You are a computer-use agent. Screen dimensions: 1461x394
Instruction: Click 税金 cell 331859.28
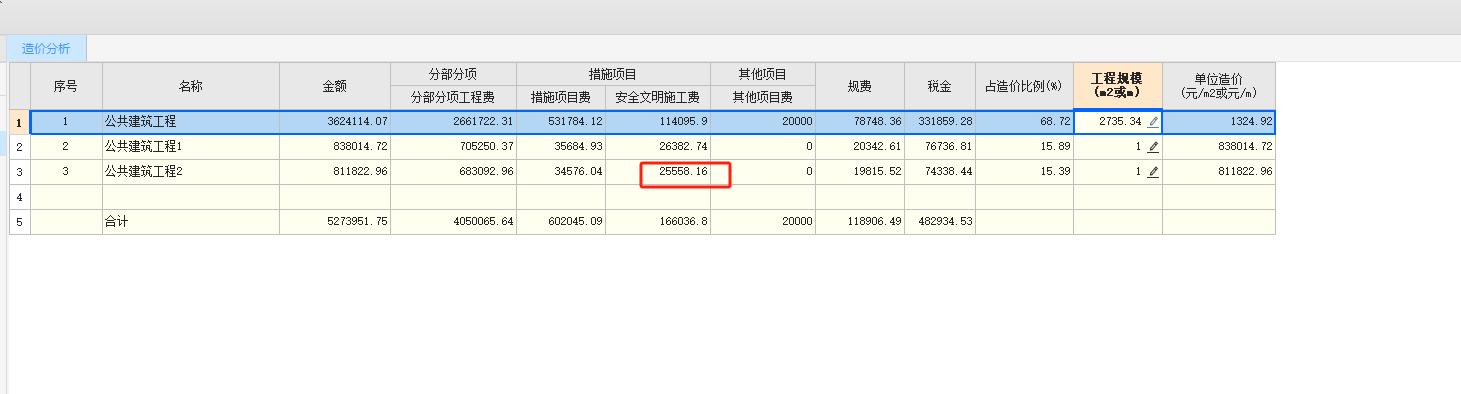tap(940, 122)
